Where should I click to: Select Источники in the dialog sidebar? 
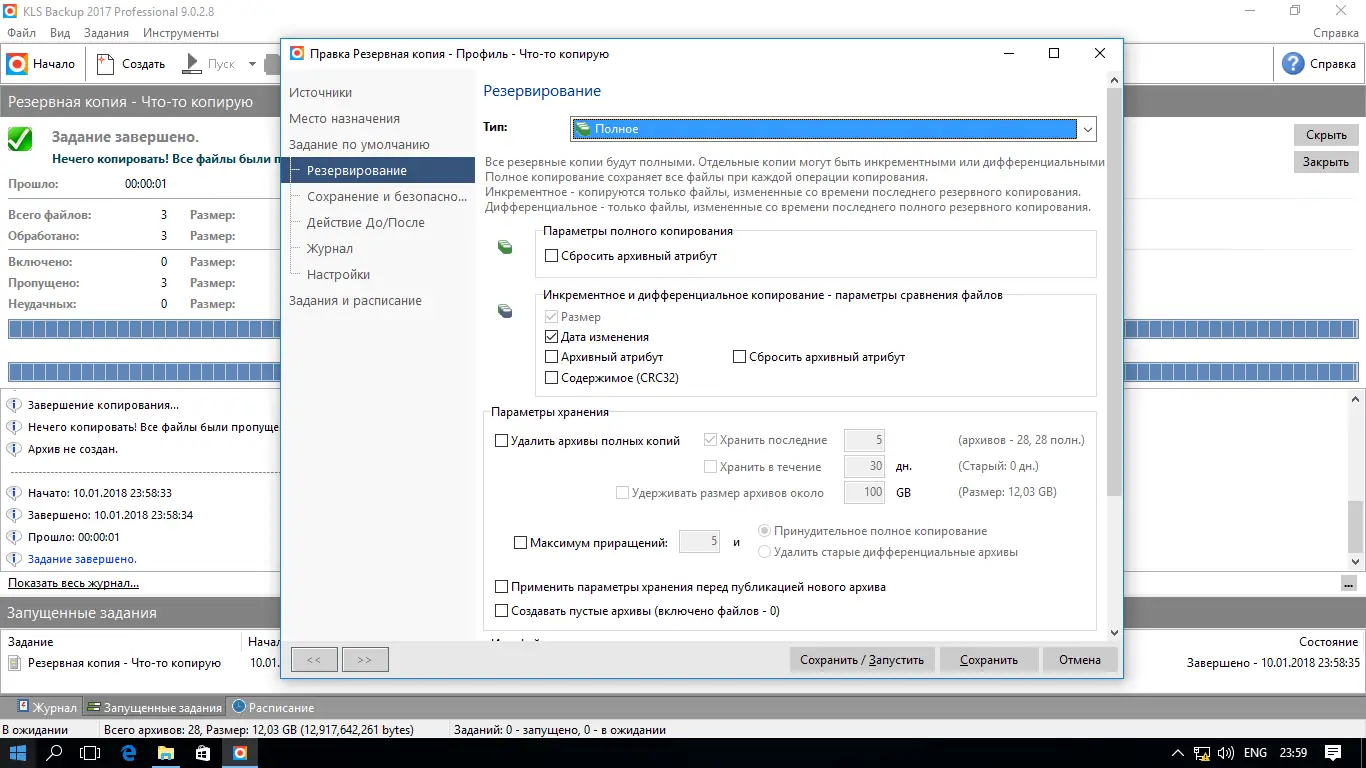tap(320, 93)
